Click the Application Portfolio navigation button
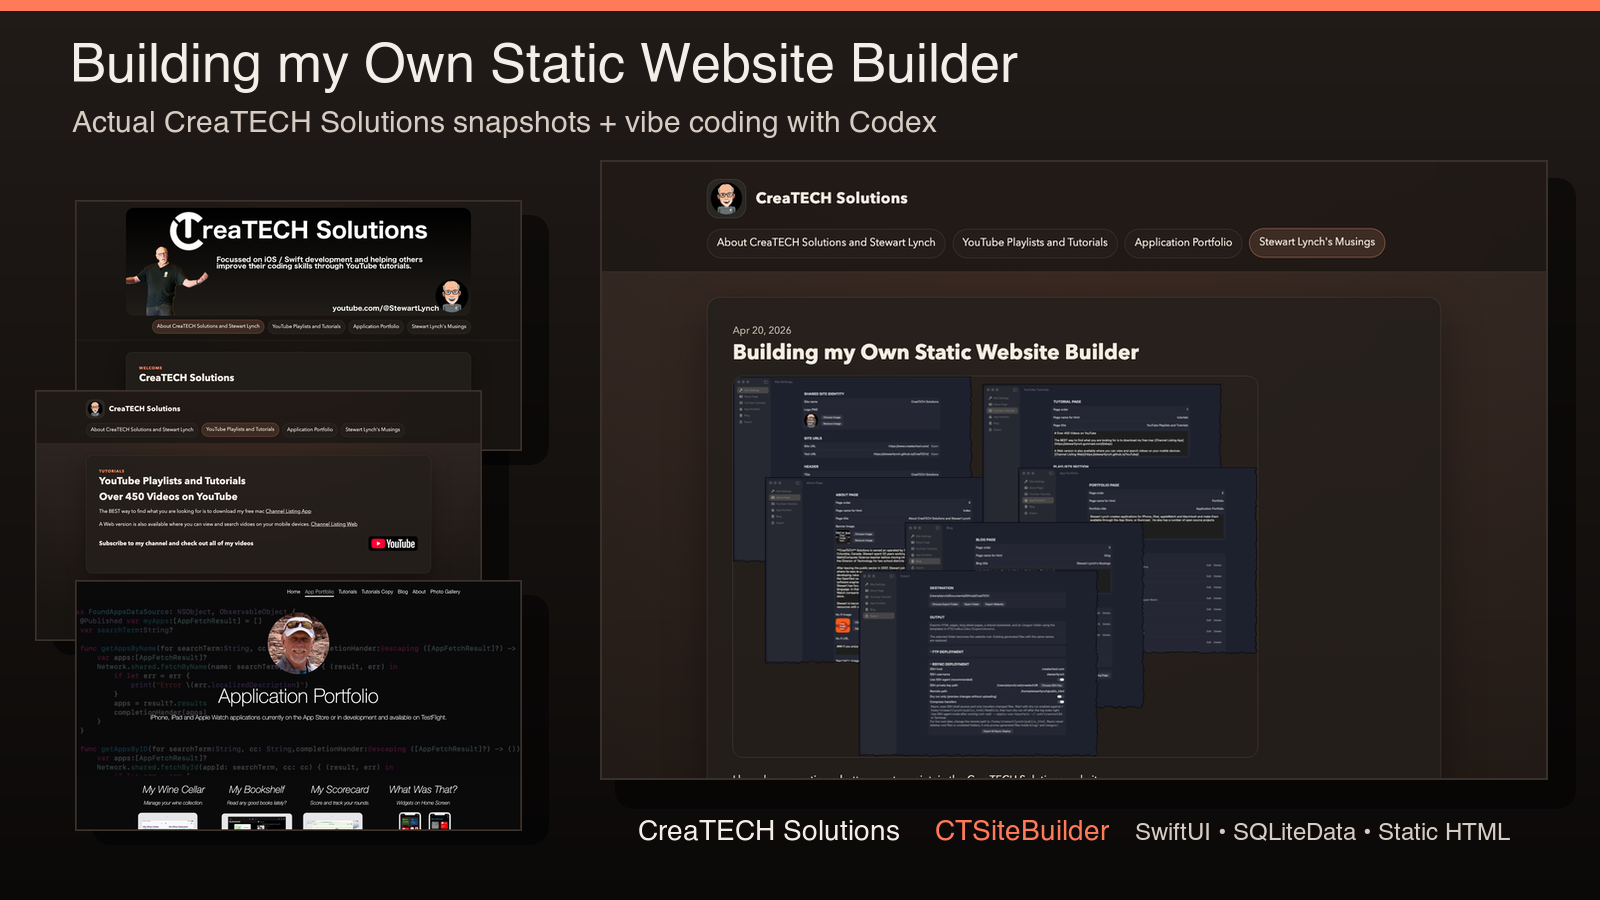This screenshot has width=1600, height=900. [1183, 243]
